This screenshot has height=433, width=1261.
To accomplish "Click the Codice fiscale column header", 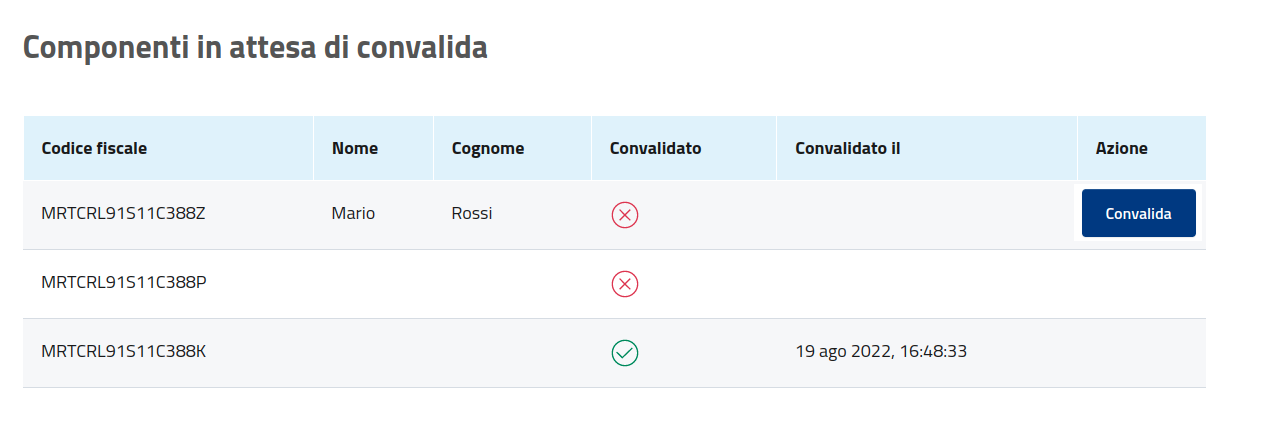I will pyautogui.click(x=94, y=148).
